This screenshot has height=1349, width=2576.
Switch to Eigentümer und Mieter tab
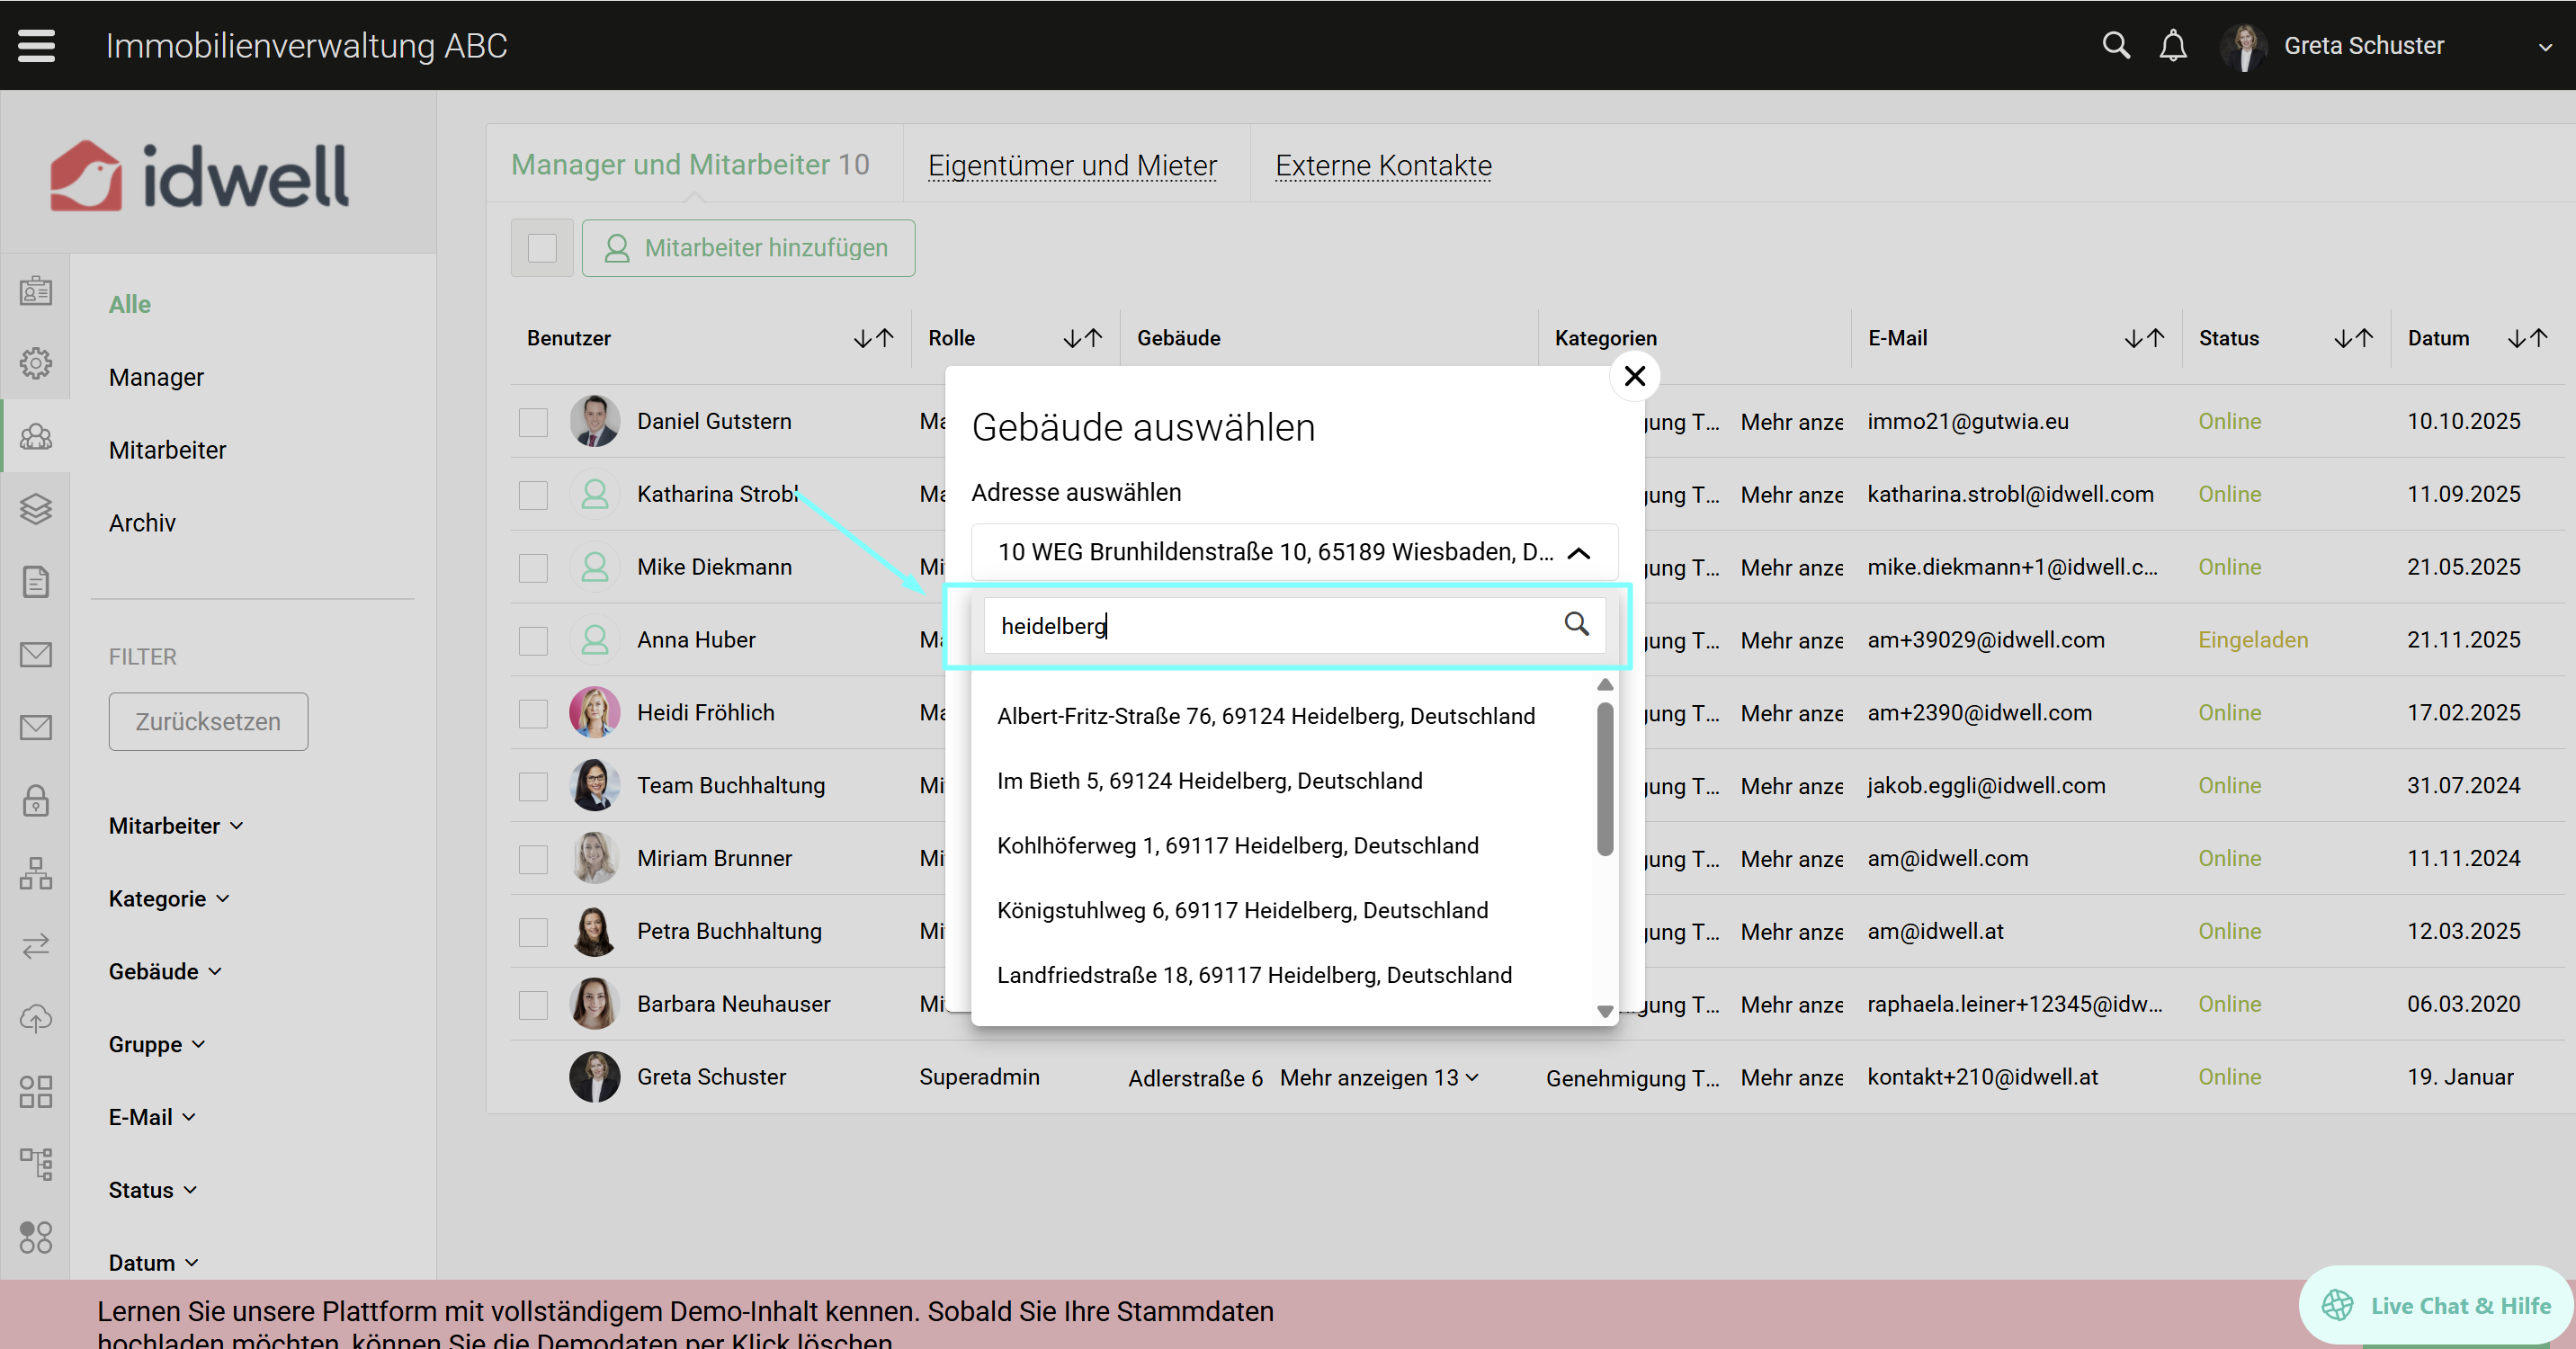coord(1071,165)
